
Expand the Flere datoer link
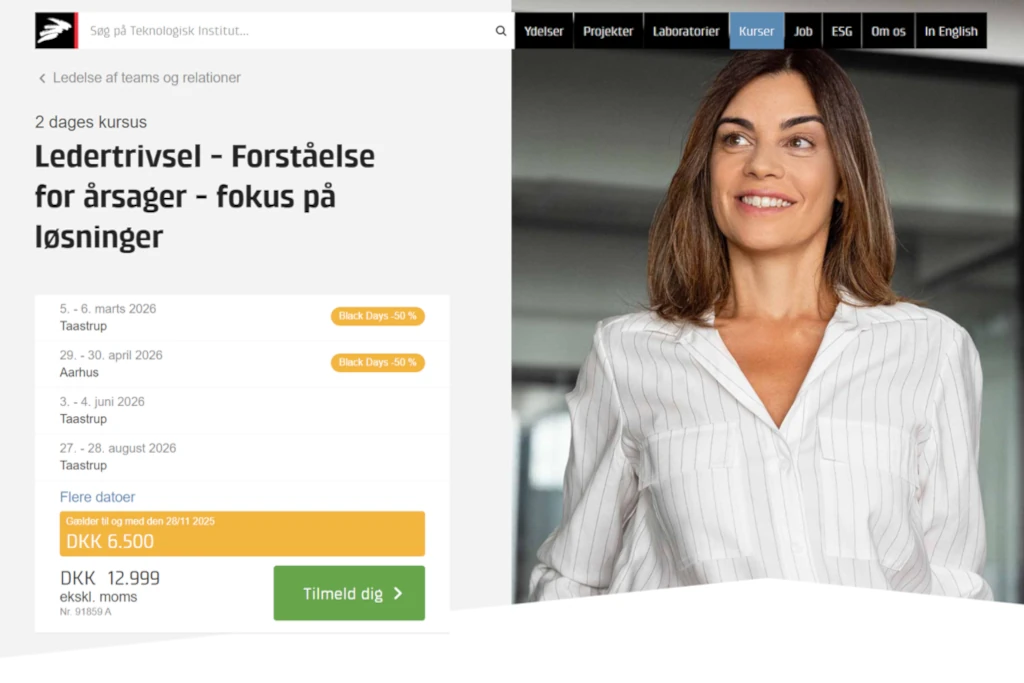point(97,497)
